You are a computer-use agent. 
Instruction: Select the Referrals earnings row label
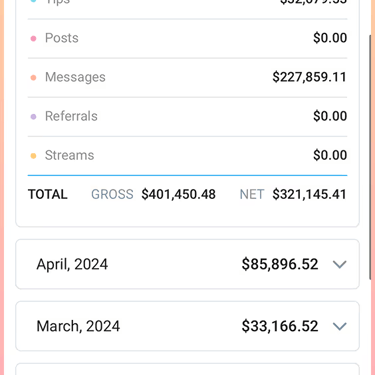point(71,116)
